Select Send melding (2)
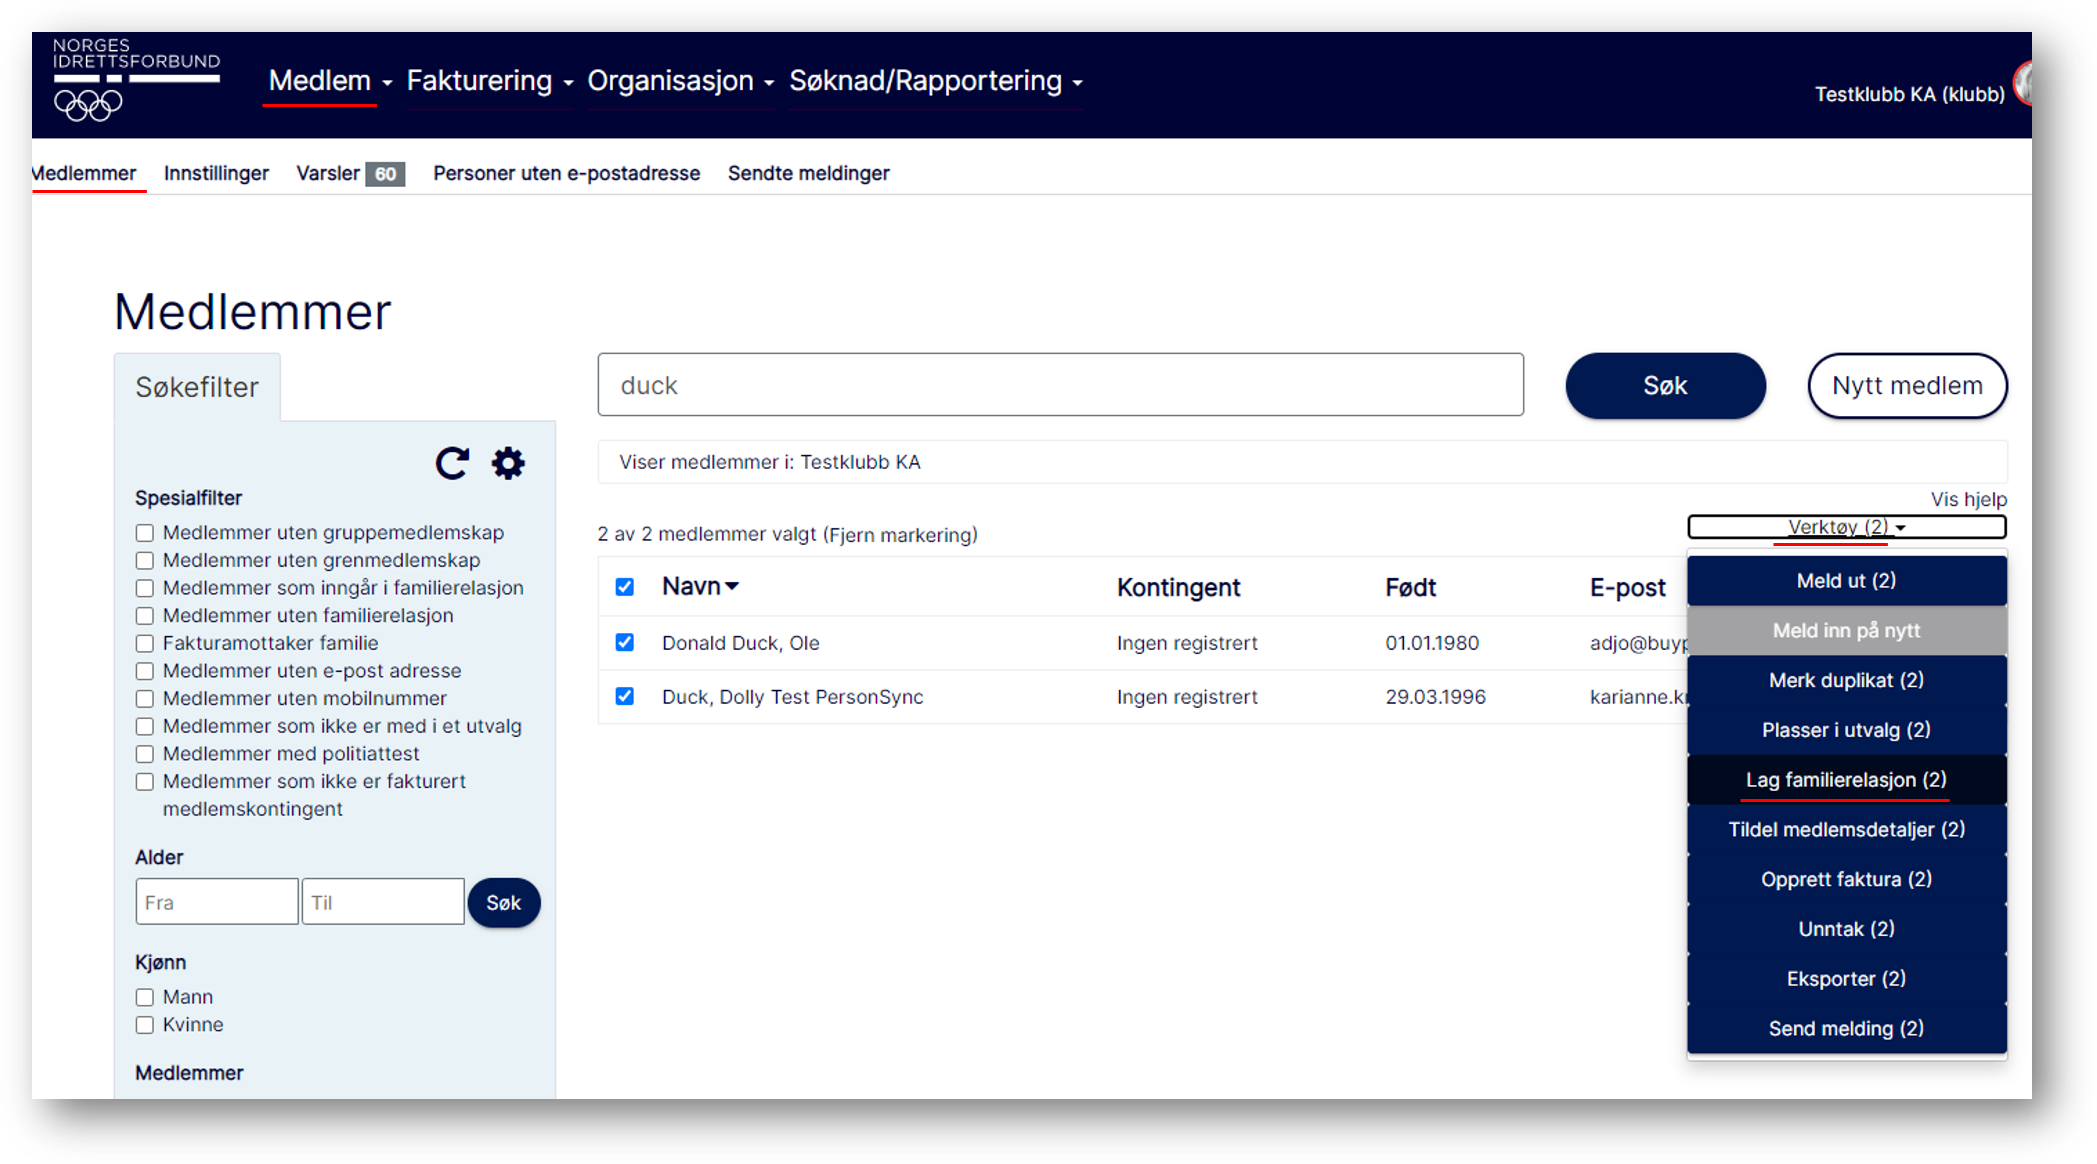This screenshot has width=2097, height=1164. click(x=1846, y=1028)
